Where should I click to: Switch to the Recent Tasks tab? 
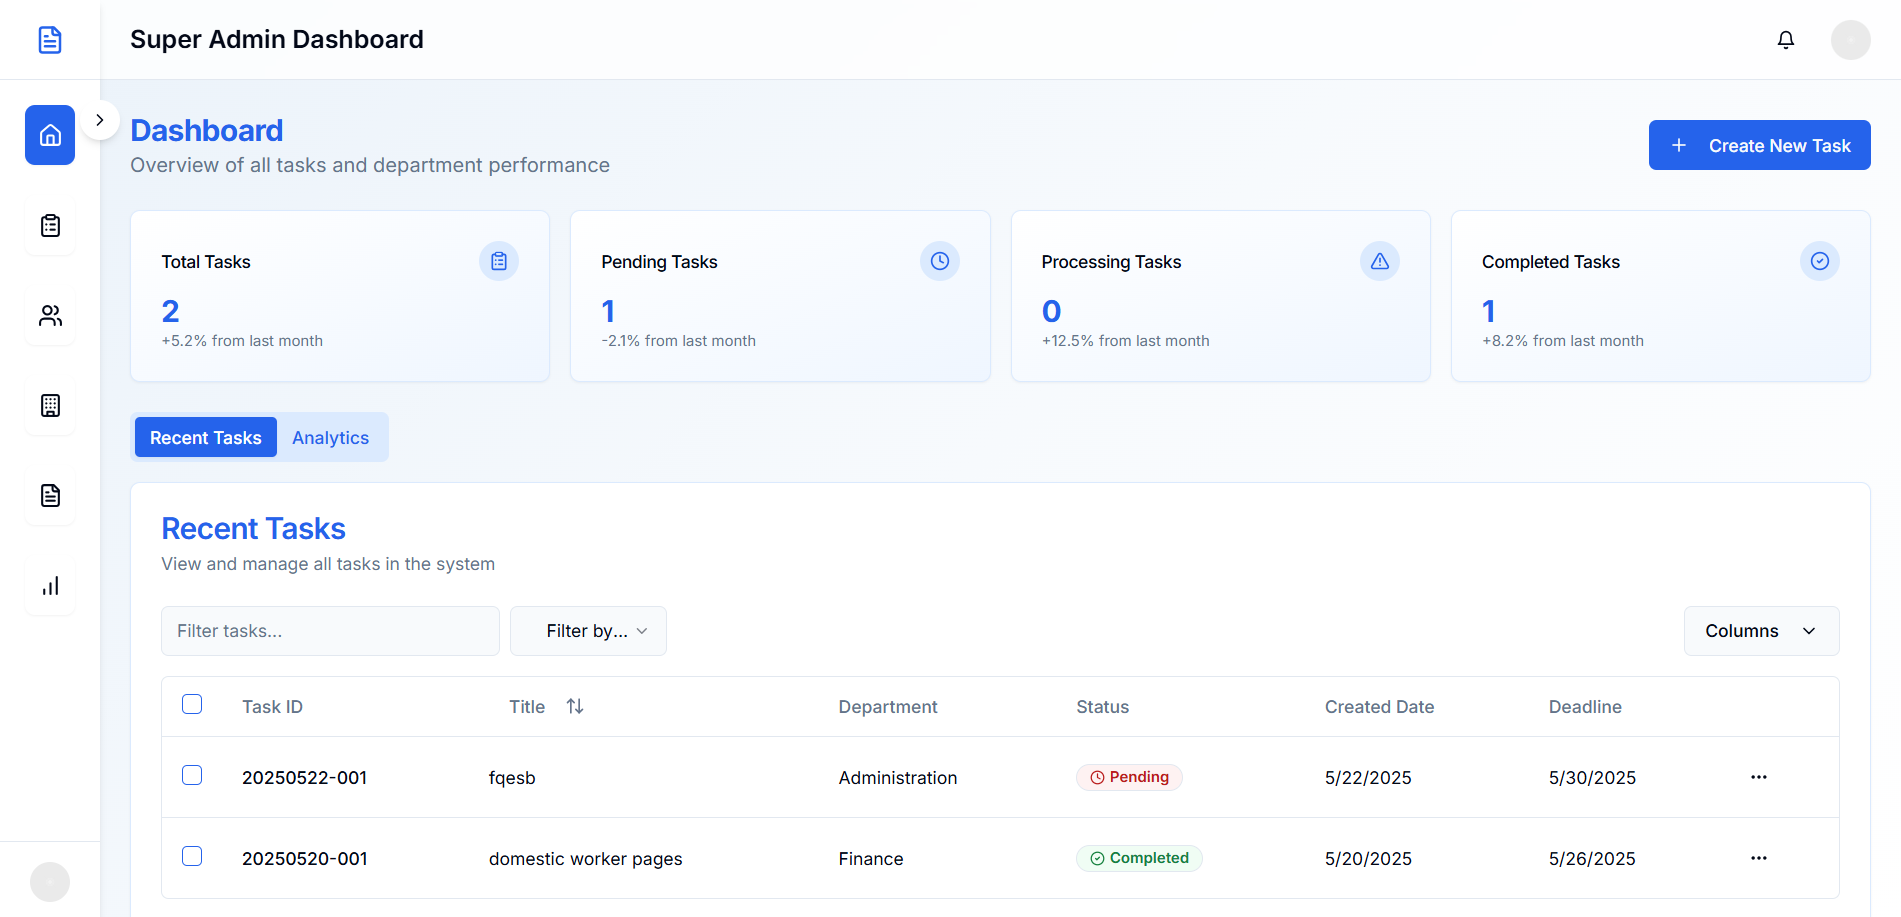click(x=206, y=437)
